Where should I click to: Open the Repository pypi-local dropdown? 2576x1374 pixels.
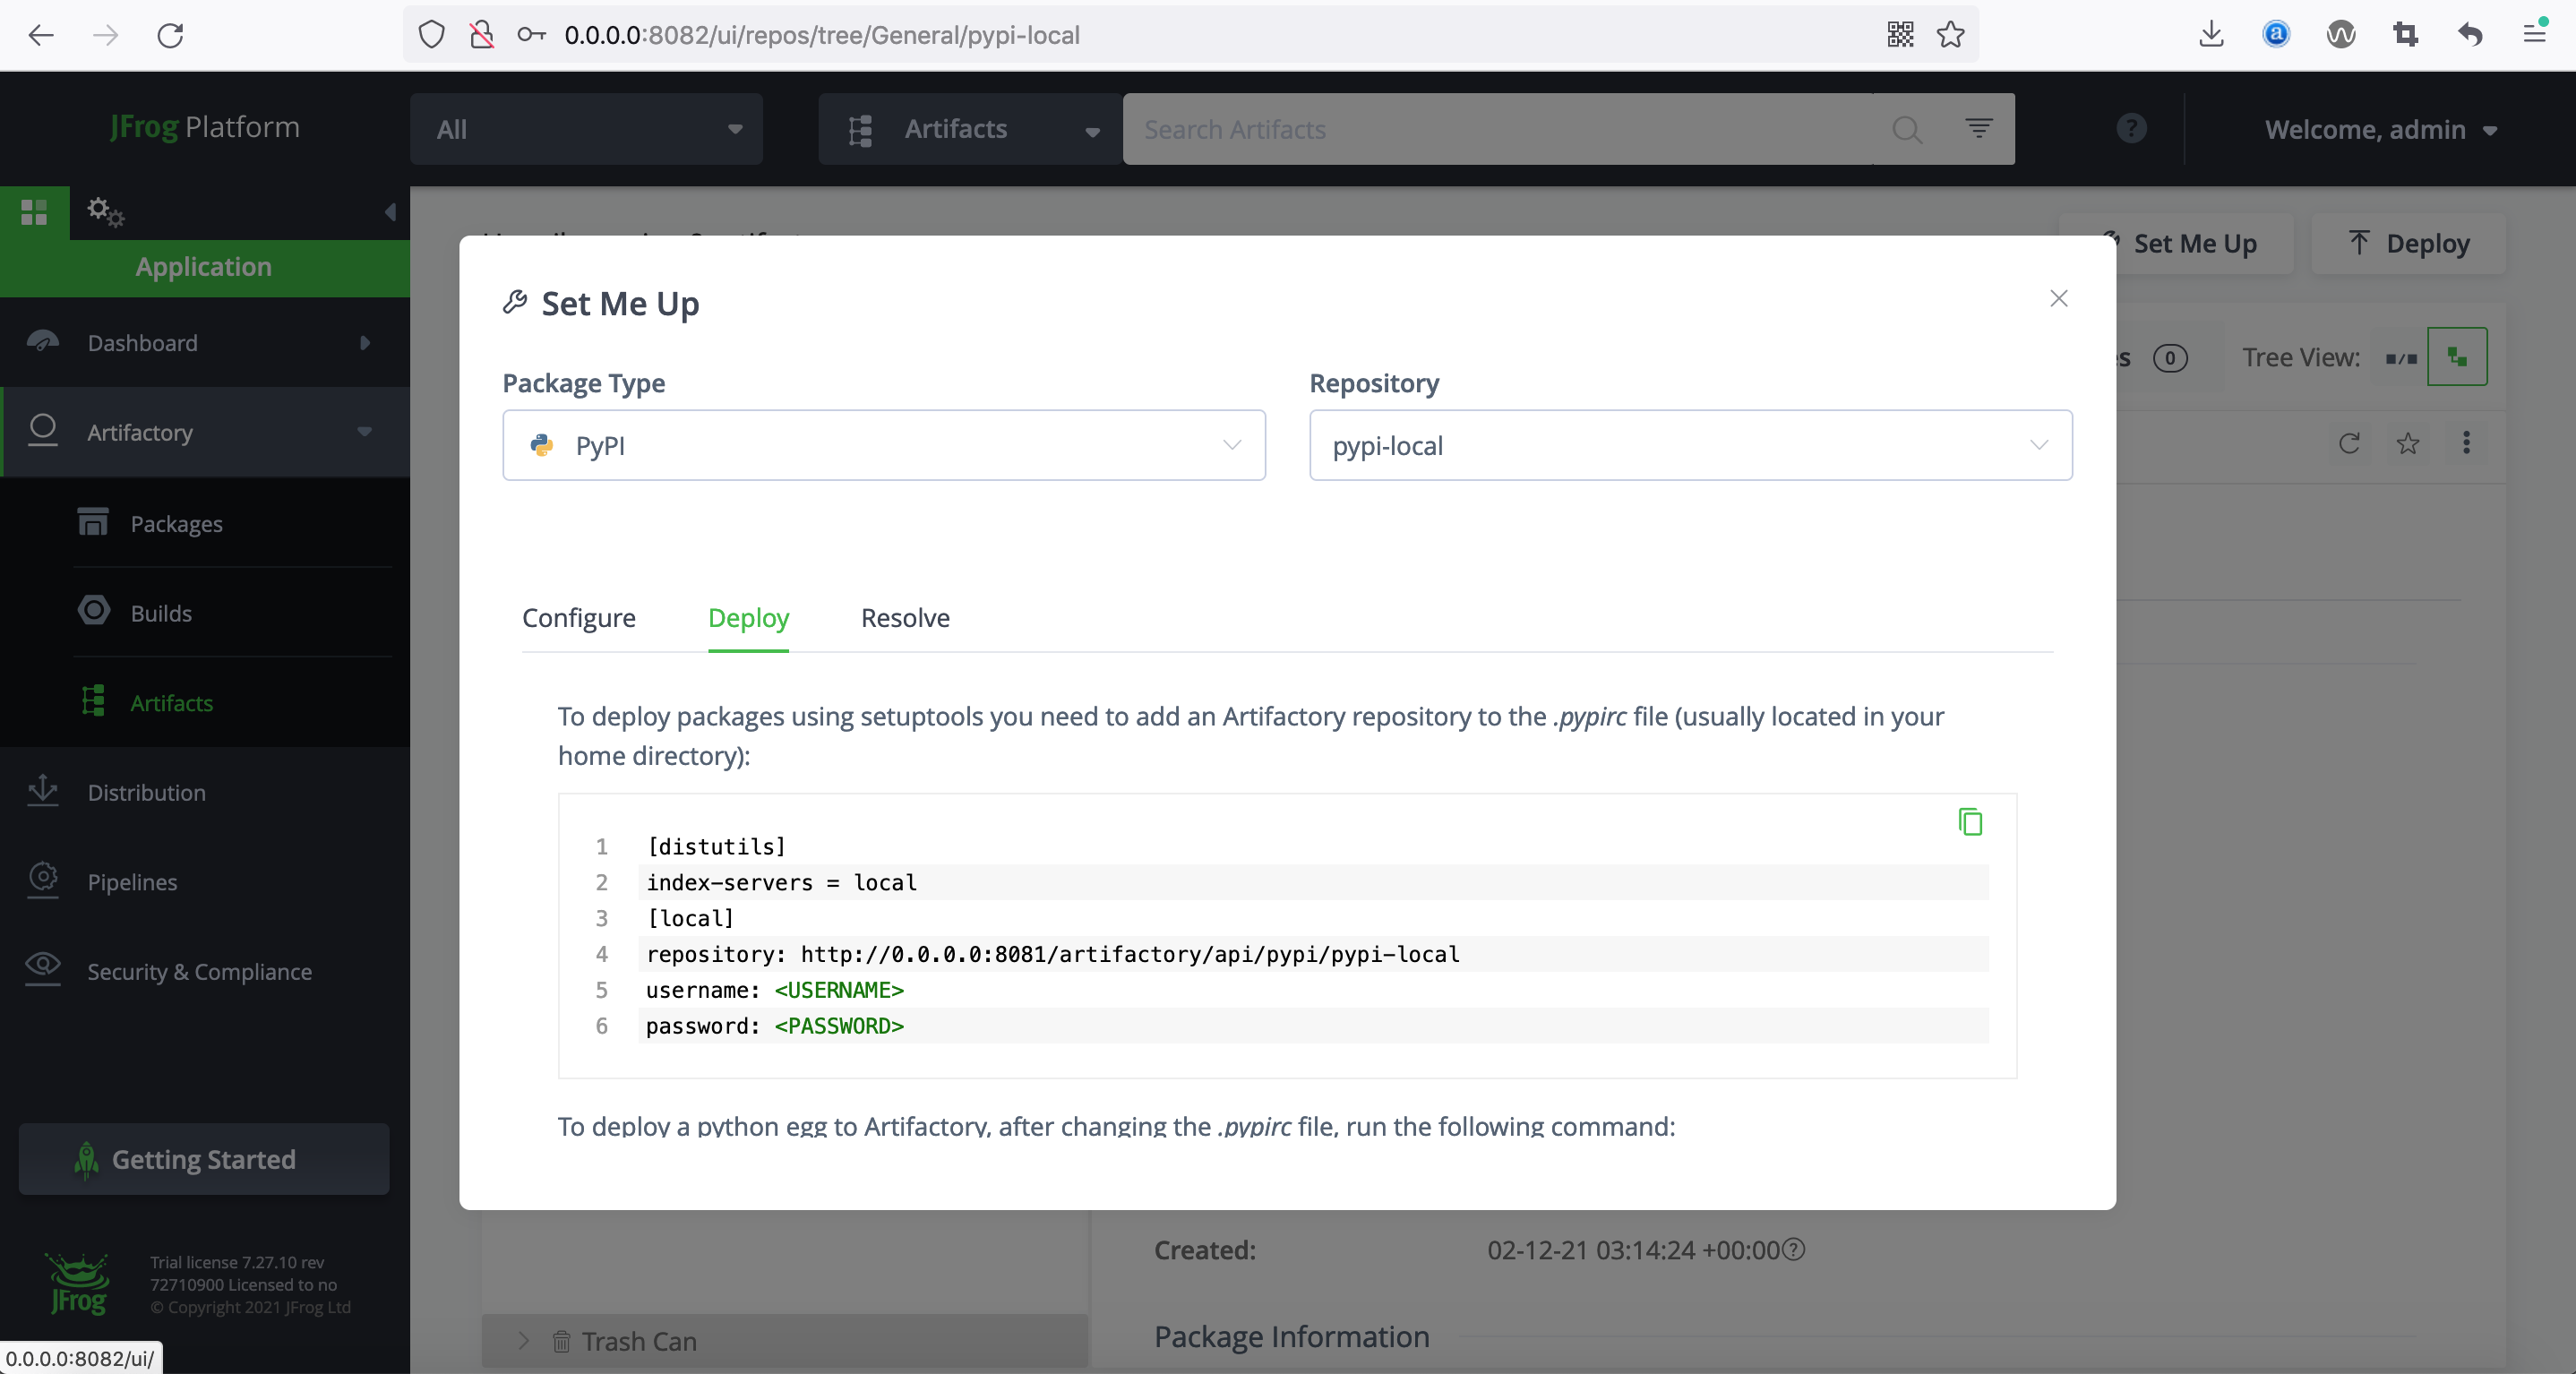pyautogui.click(x=1690, y=445)
